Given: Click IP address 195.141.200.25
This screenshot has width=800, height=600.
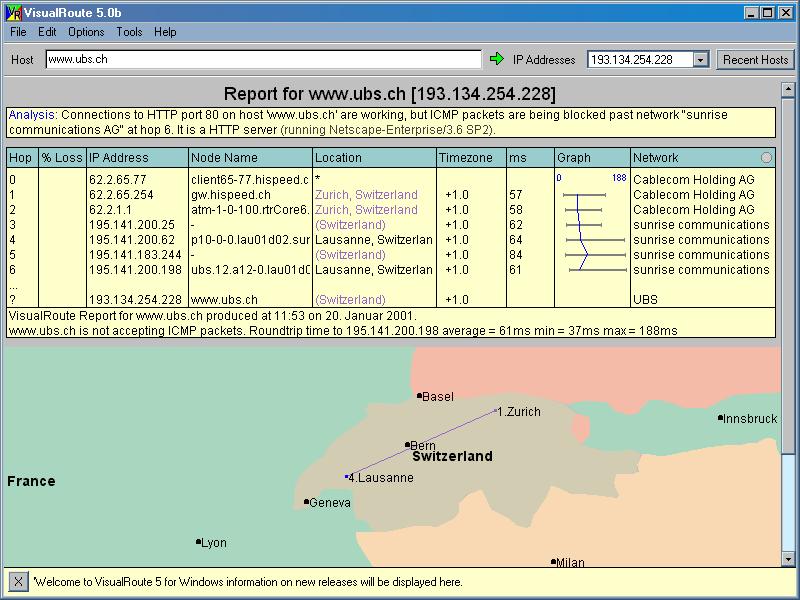Looking at the screenshot, I should pyautogui.click(x=132, y=224).
